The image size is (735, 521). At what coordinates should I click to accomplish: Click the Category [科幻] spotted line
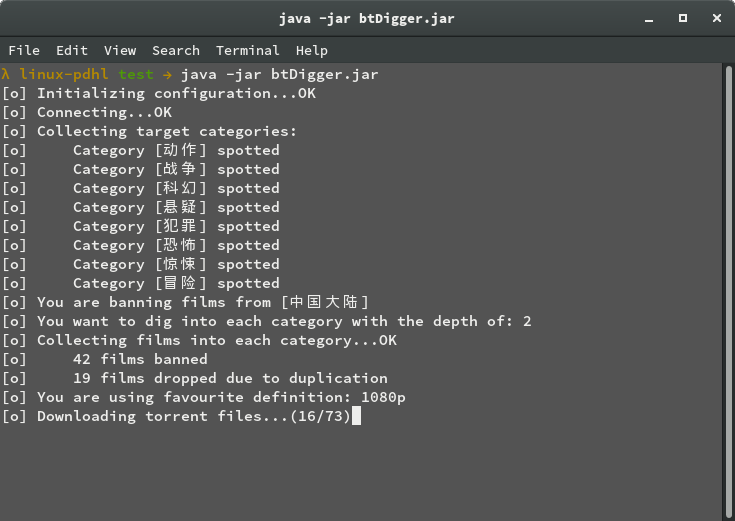(141, 188)
